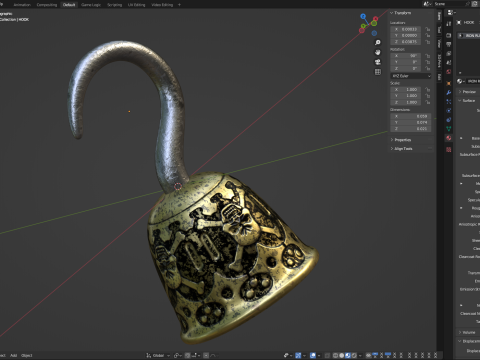
Task: Open the Video Editing workspace tab
Action: [x=162, y=5]
